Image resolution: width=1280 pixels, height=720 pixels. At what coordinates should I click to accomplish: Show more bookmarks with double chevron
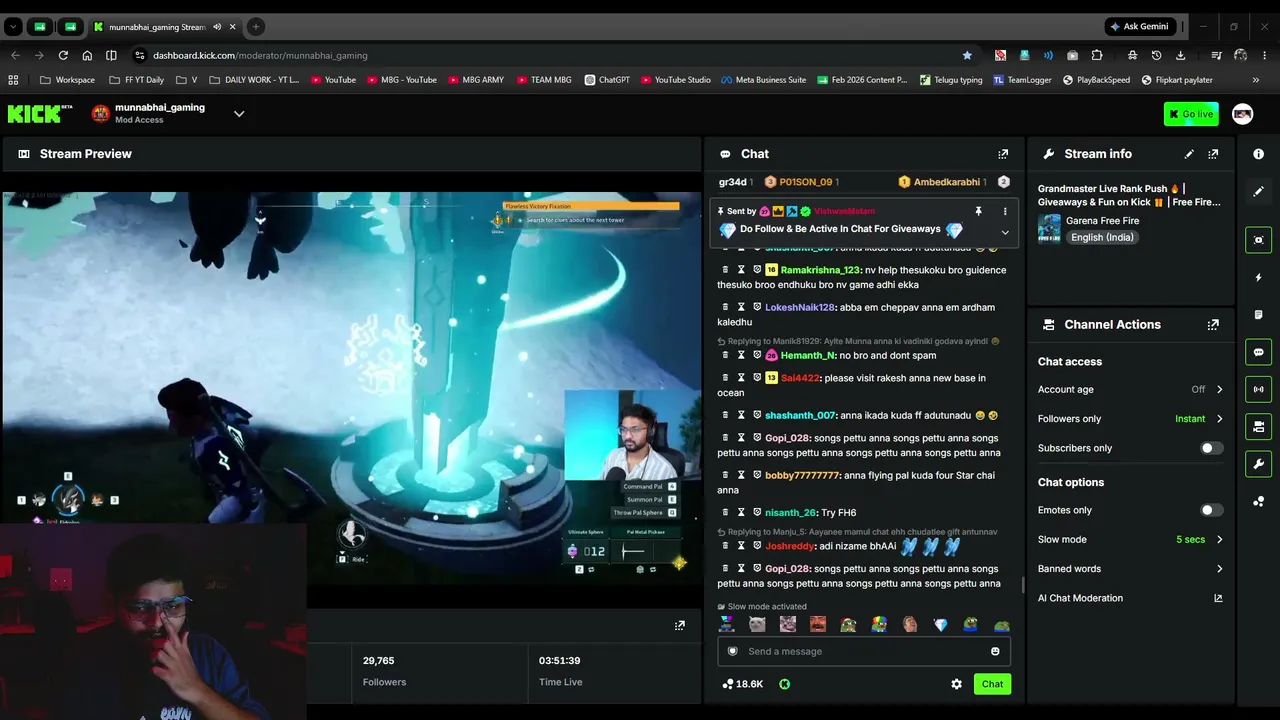[1256, 80]
